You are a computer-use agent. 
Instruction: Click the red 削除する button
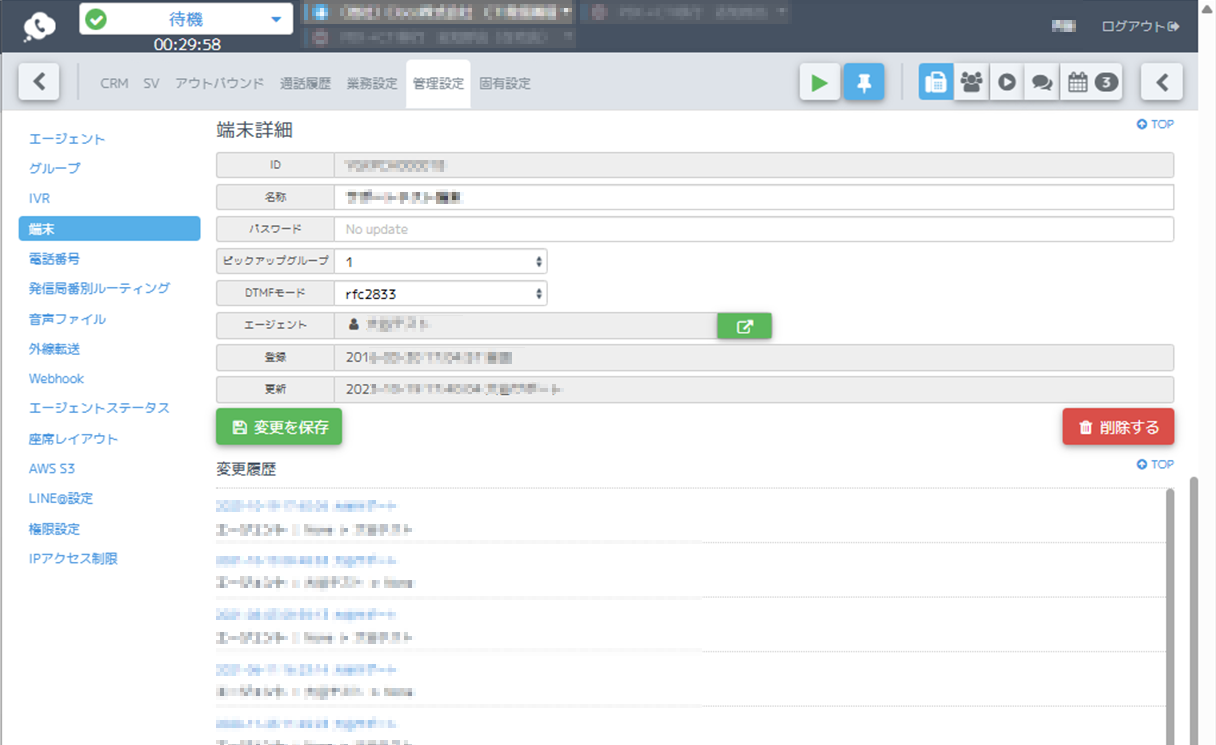coord(1118,427)
